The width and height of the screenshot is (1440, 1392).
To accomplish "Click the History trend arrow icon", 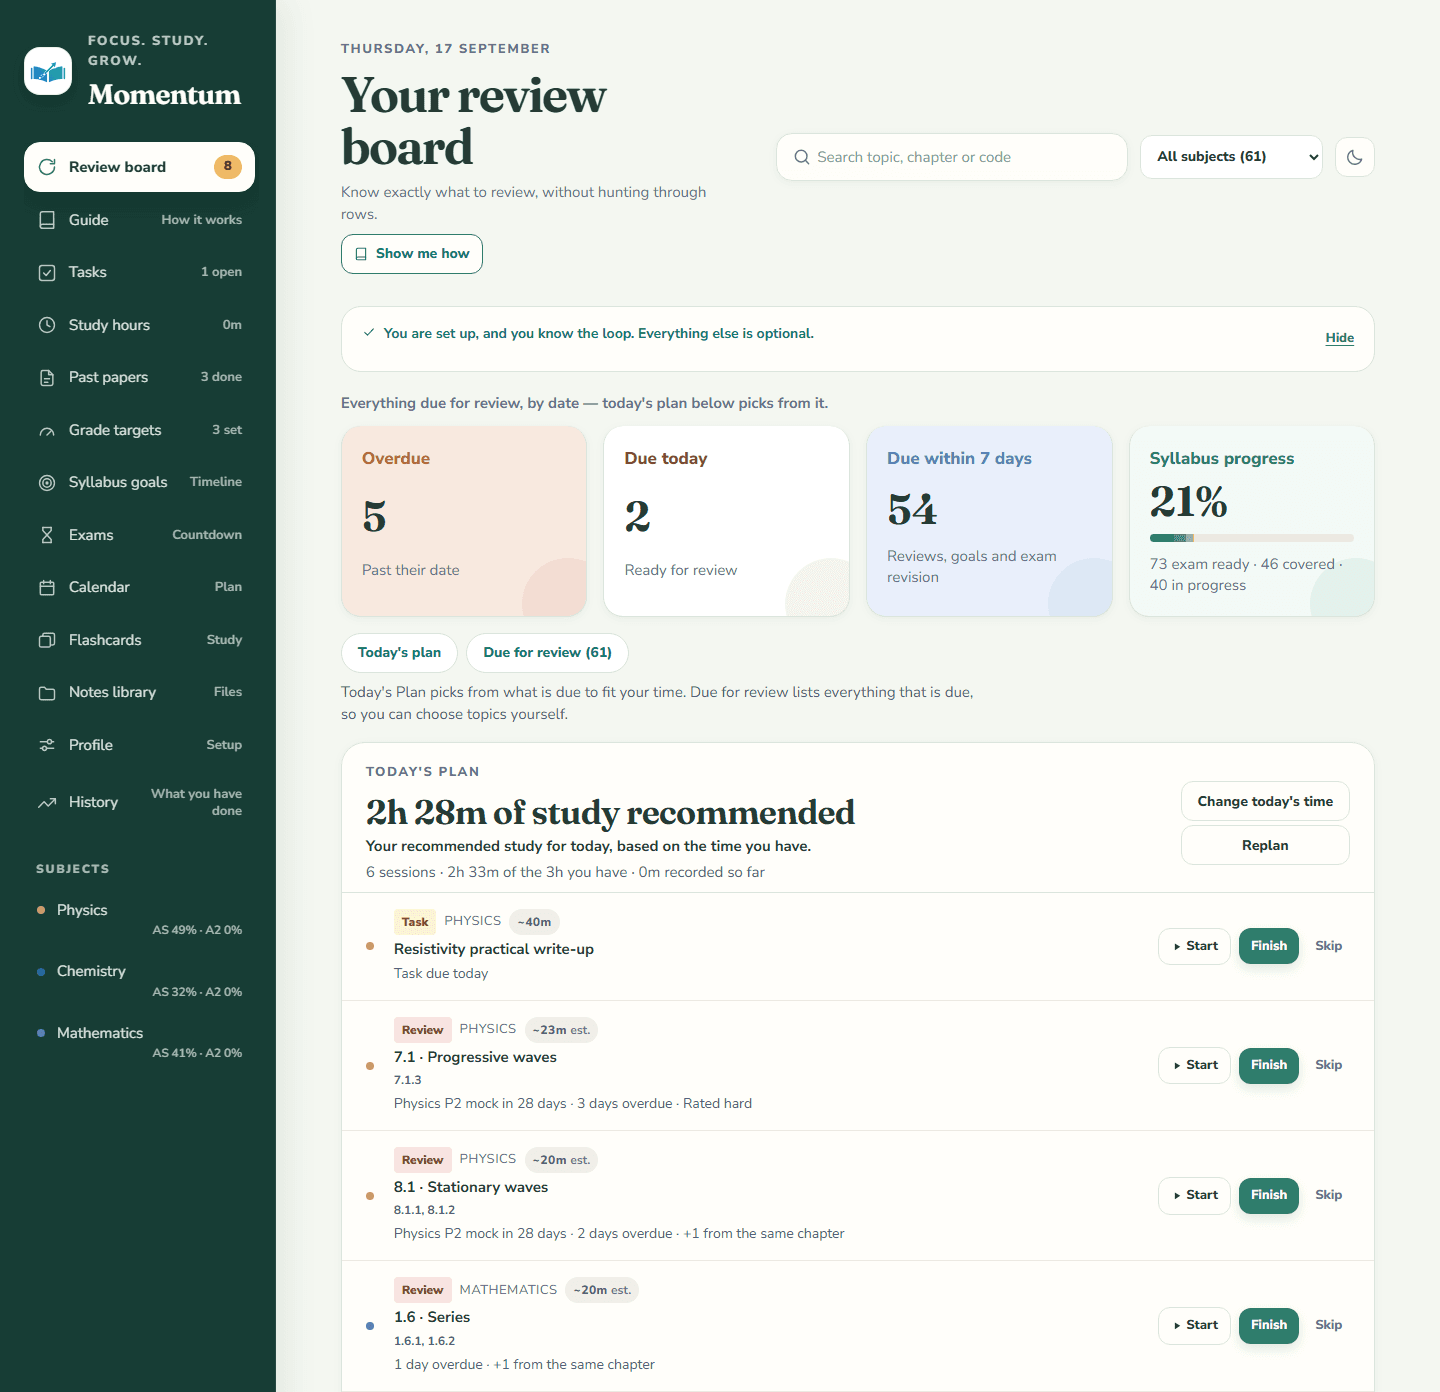I will point(47,803).
